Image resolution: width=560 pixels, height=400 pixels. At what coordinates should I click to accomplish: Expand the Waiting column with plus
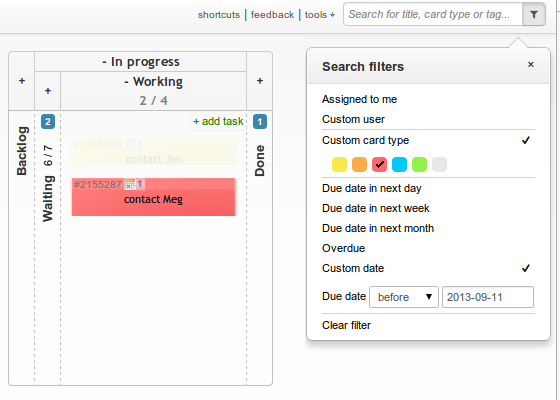pos(48,91)
